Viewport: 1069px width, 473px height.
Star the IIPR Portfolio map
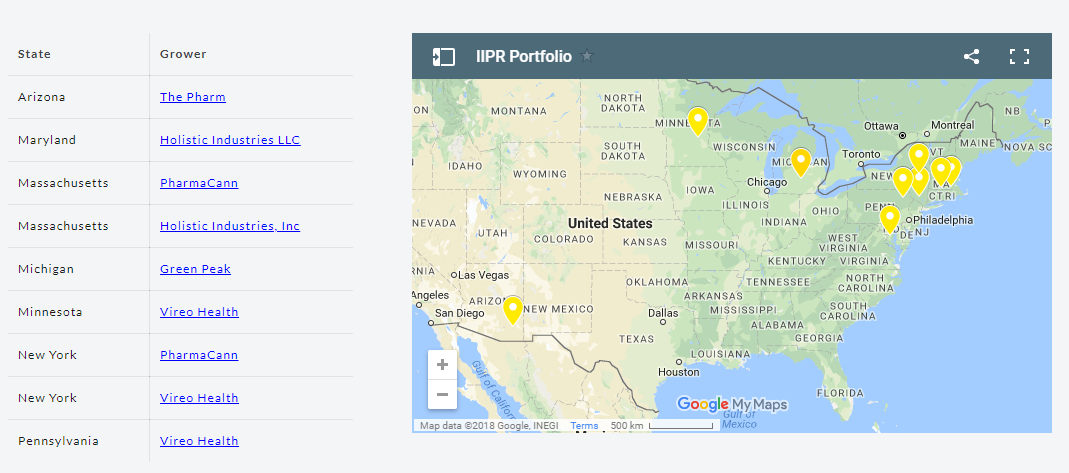click(x=587, y=56)
